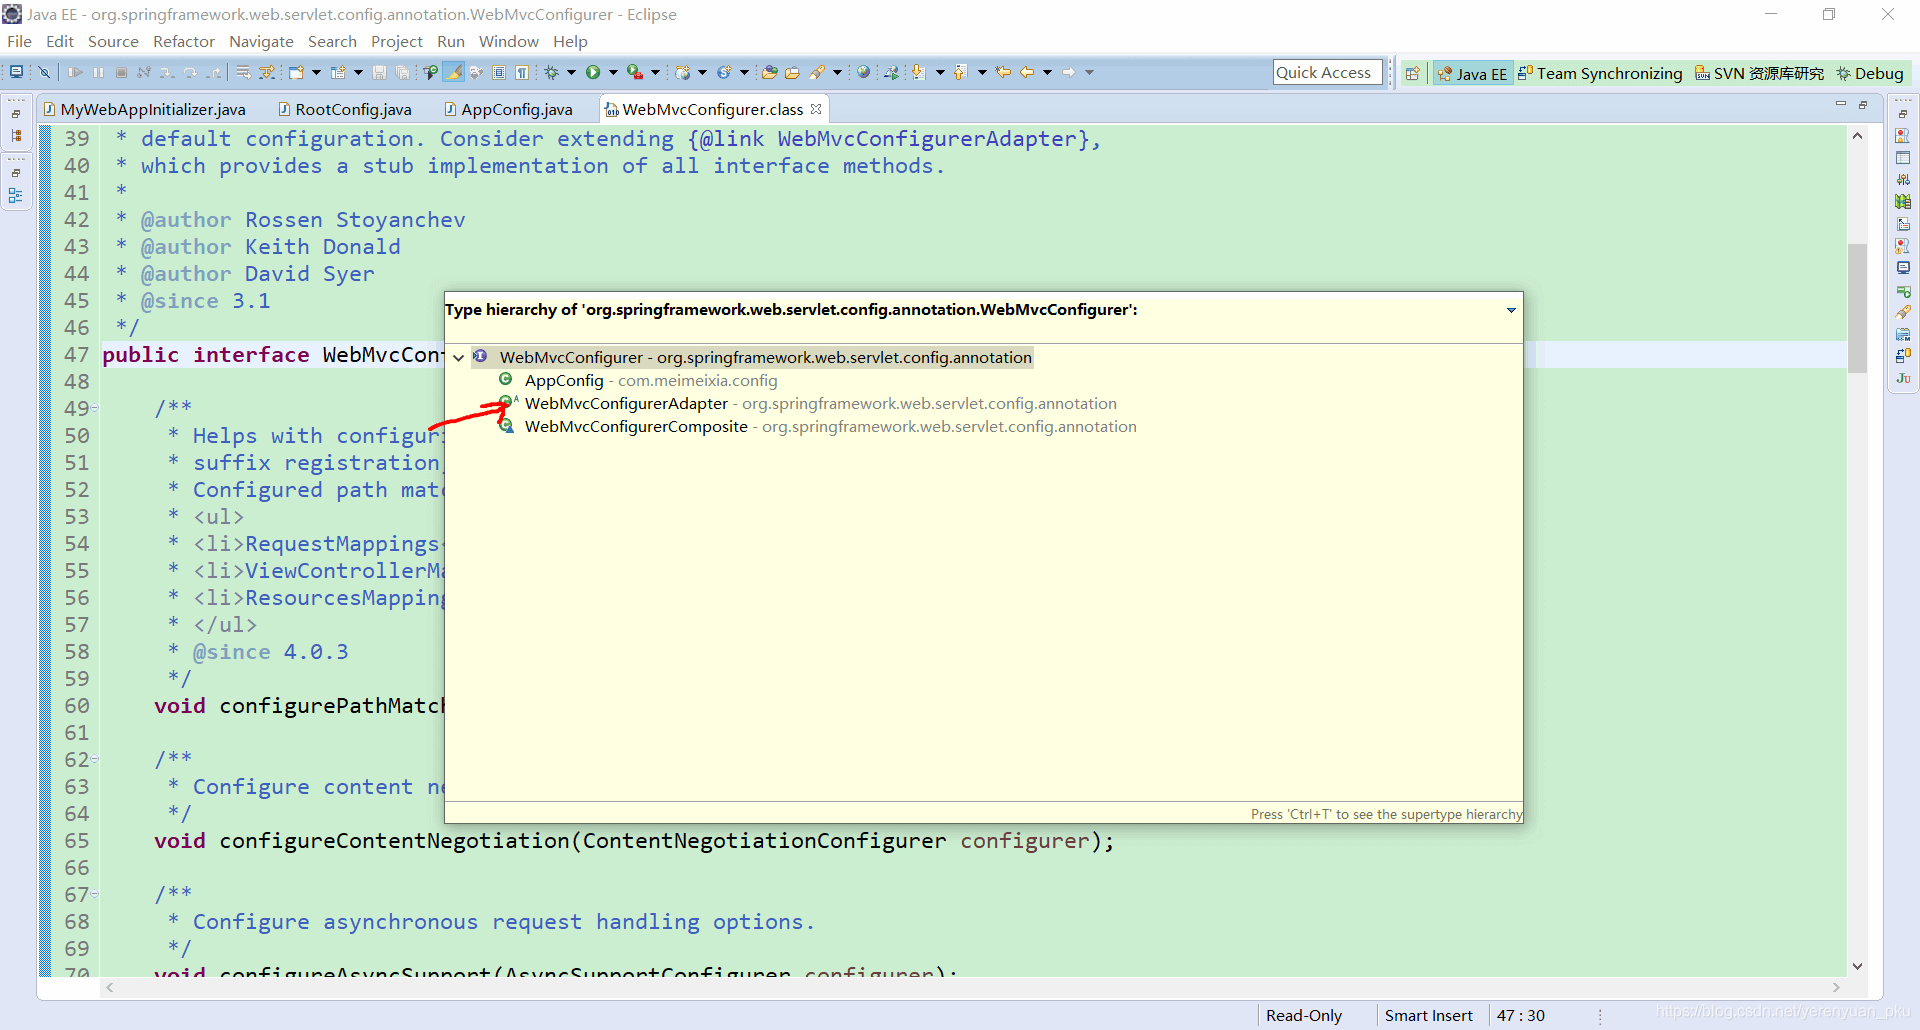
Task: Switch to the Debug perspective
Action: pos(1870,73)
